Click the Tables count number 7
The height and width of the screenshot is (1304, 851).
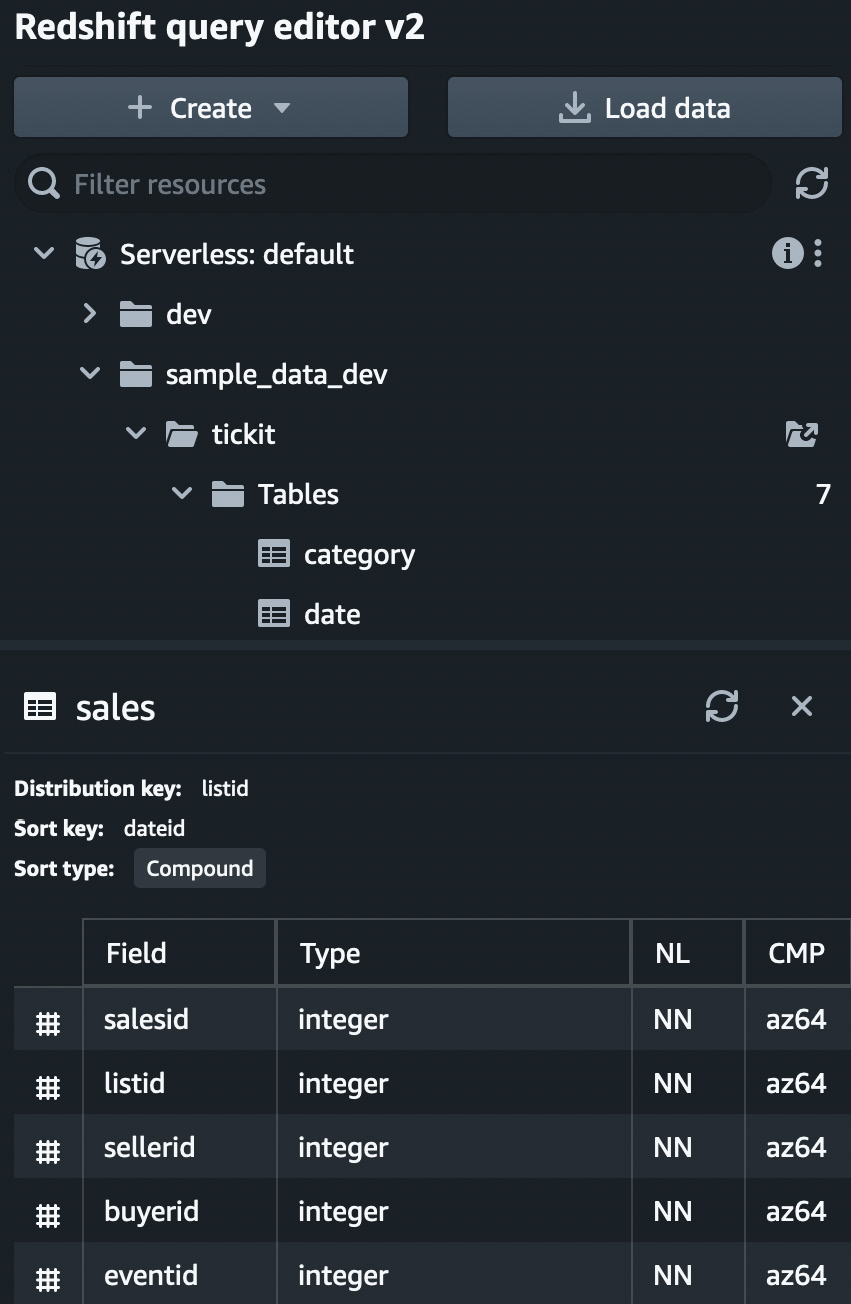pos(823,494)
